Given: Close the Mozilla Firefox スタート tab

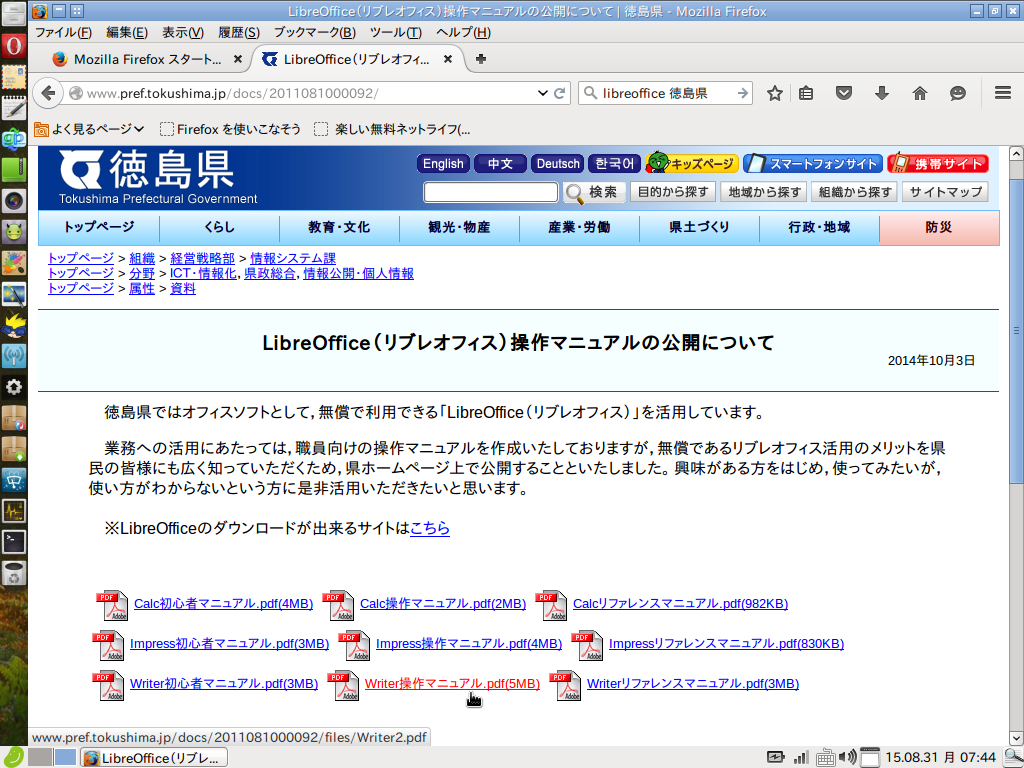Looking at the screenshot, I should (238, 59).
